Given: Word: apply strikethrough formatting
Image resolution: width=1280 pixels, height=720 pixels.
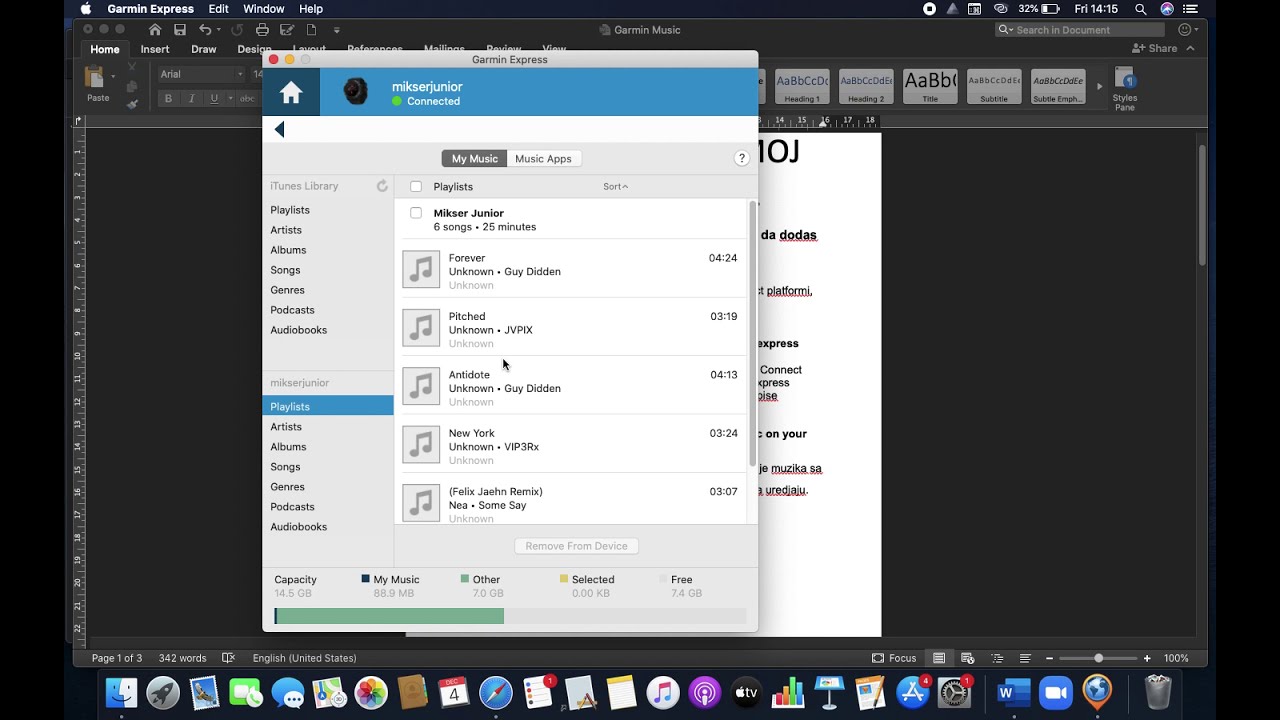Looking at the screenshot, I should (246, 99).
